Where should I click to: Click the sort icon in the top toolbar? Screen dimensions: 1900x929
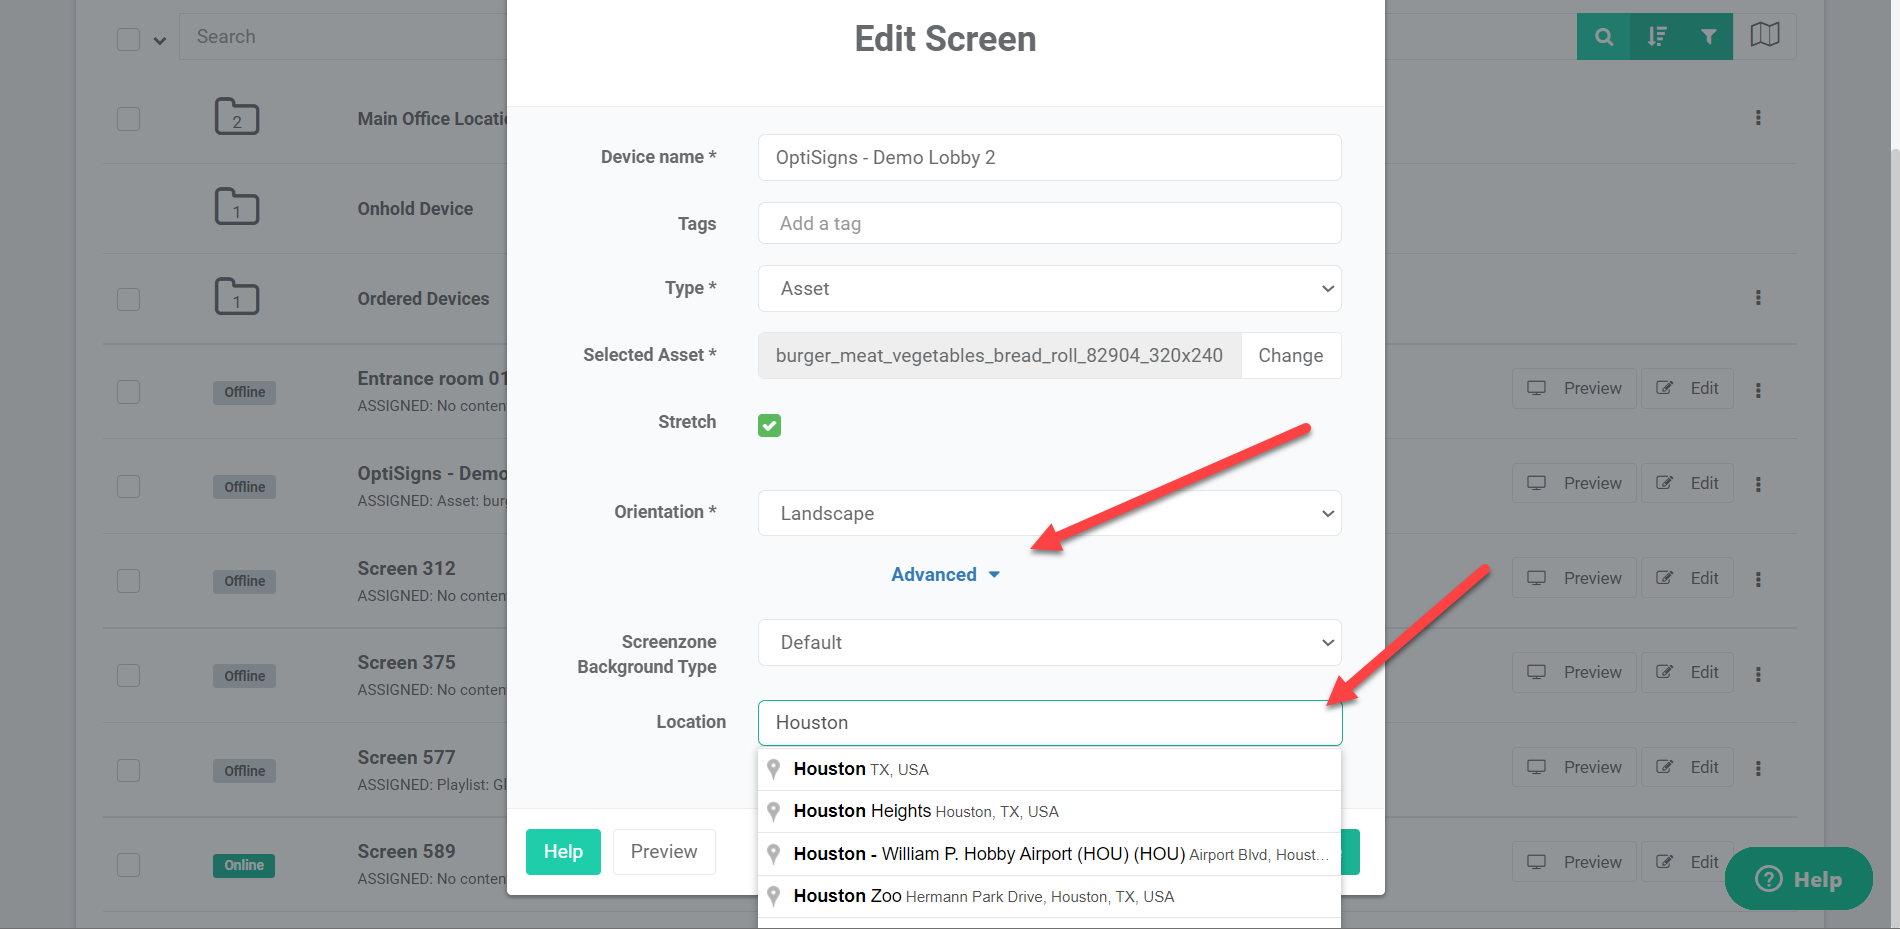point(1656,36)
